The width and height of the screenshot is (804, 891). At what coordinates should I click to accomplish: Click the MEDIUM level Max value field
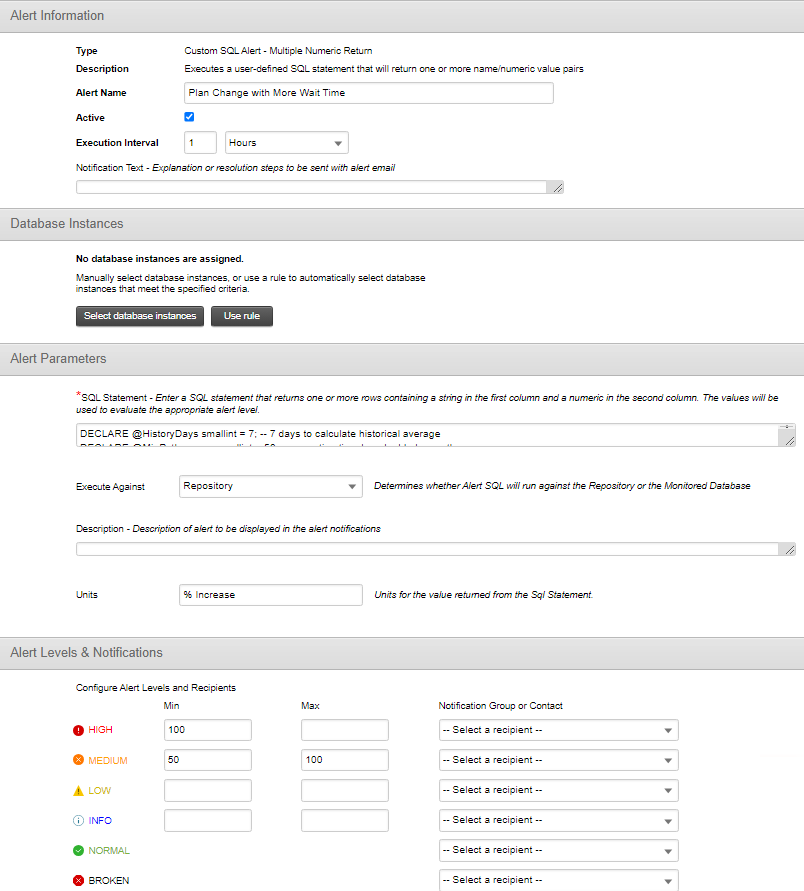(x=345, y=760)
